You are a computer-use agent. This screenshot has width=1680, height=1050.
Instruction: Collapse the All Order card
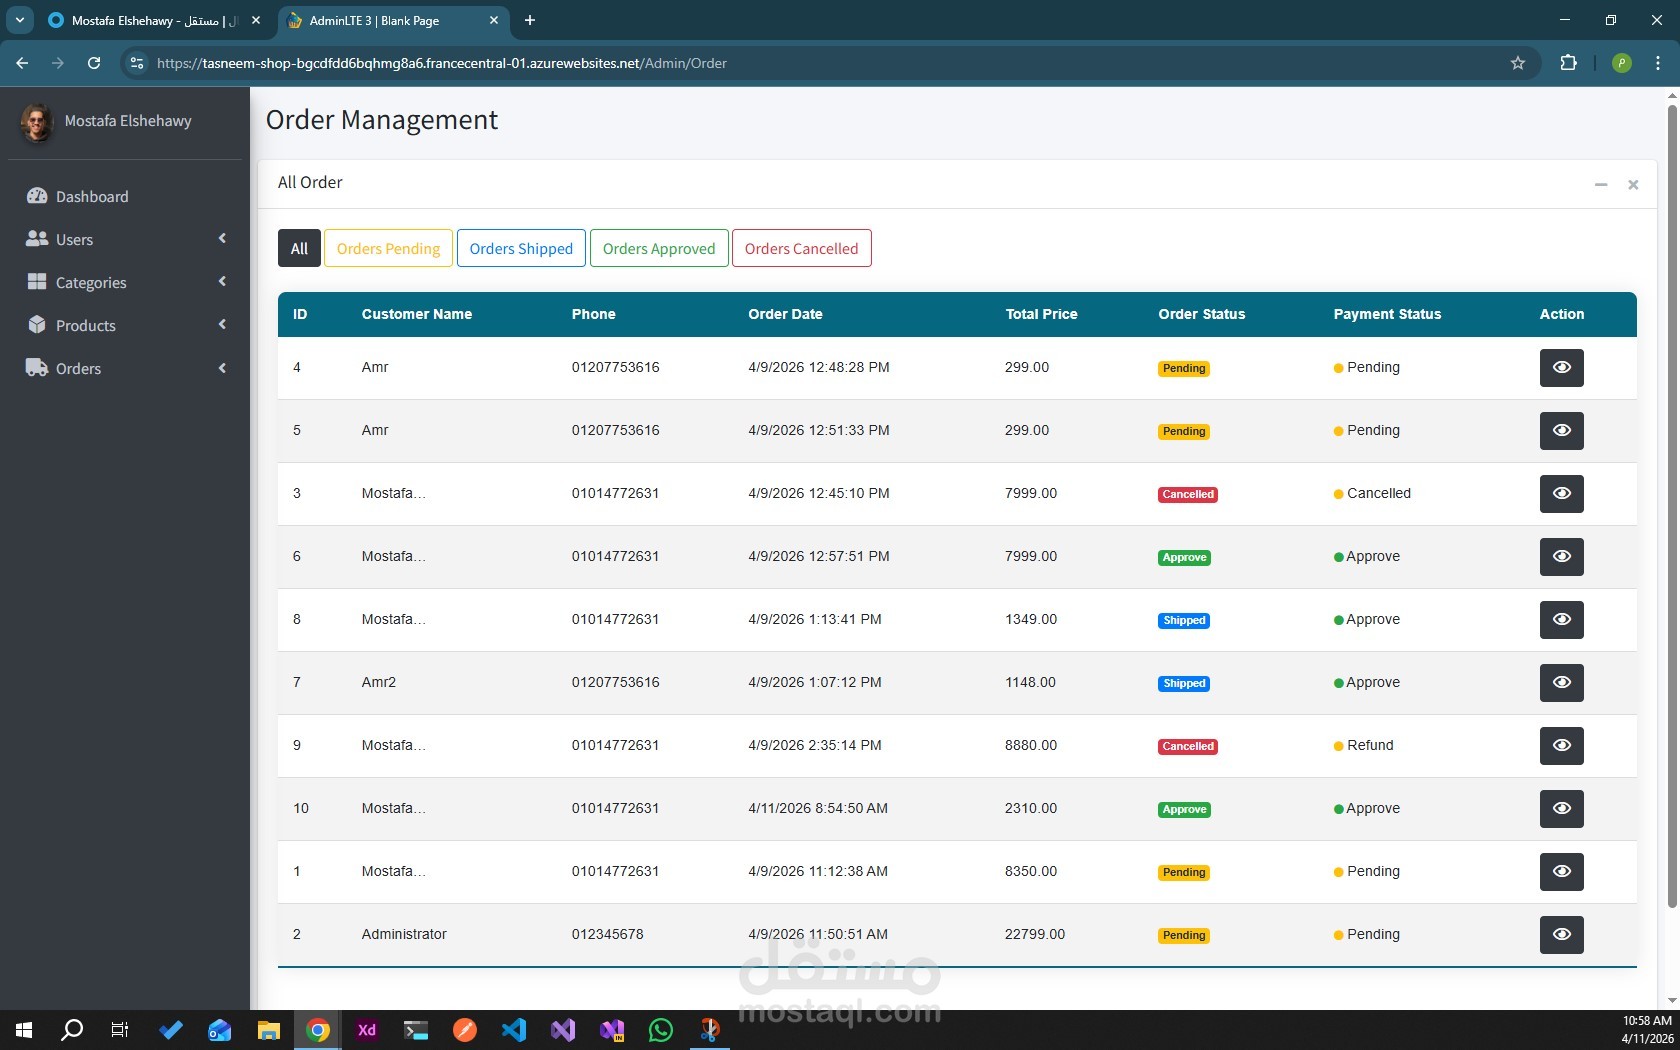(x=1601, y=184)
